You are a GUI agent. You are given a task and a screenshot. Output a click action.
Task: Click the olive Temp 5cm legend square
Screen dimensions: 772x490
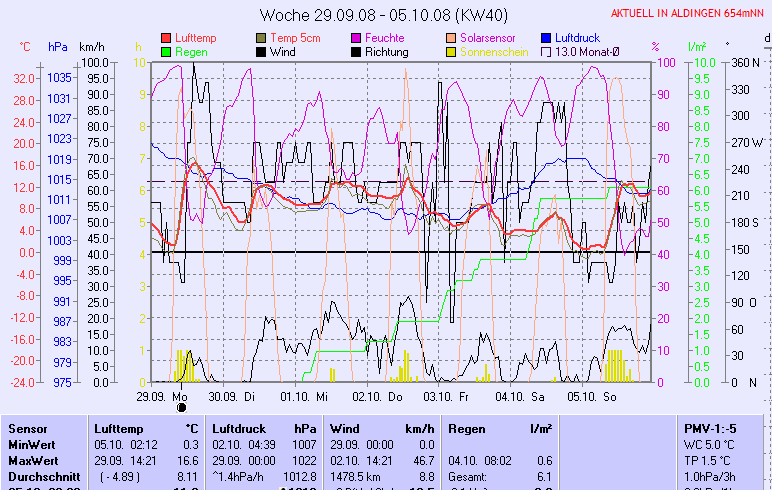[x=262, y=38]
